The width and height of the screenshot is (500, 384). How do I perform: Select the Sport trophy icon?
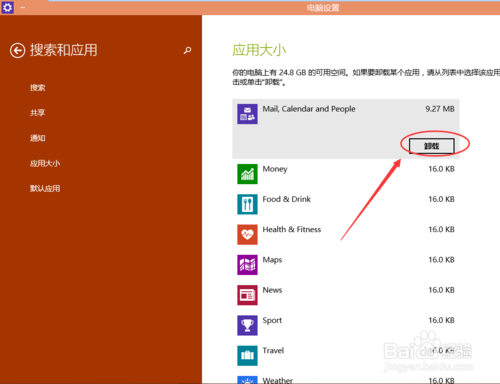tap(247, 325)
